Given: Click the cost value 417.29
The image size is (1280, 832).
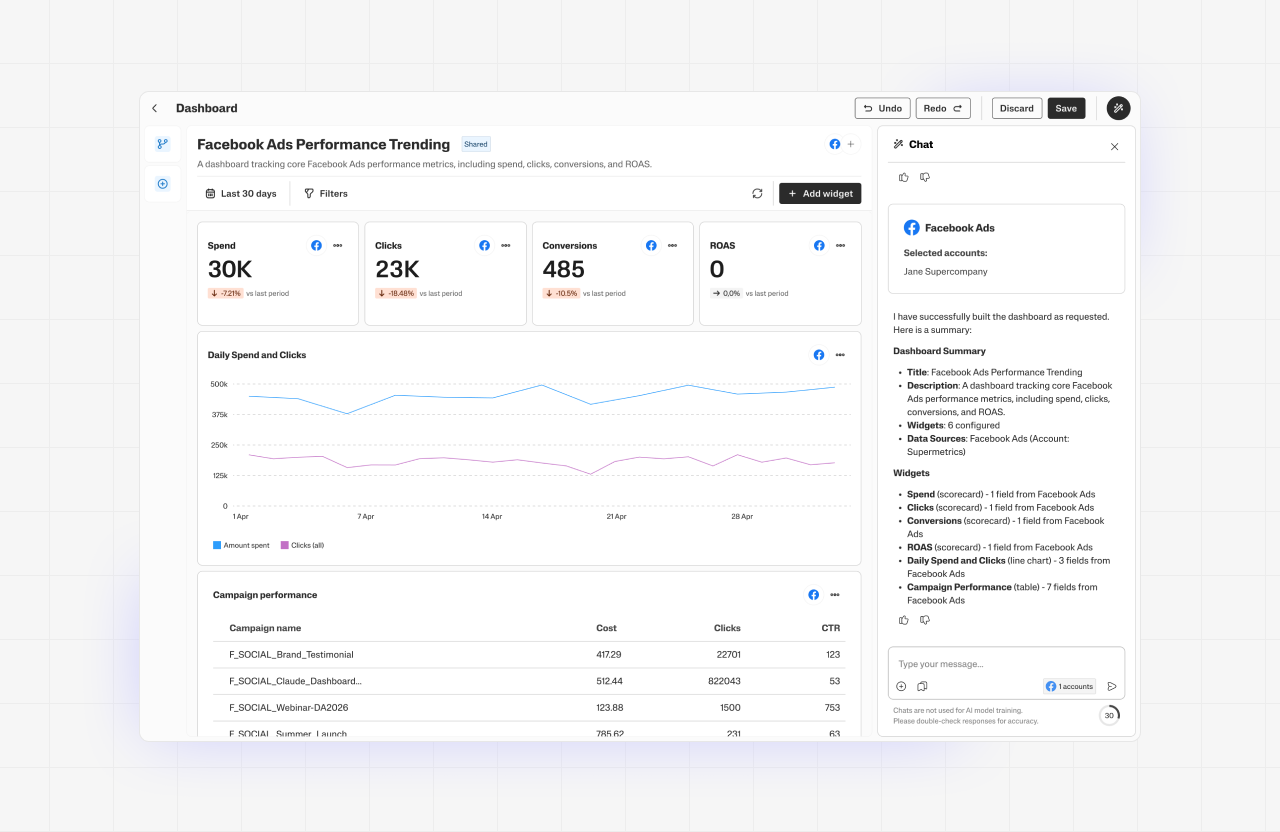Looking at the screenshot, I should coord(609,654).
